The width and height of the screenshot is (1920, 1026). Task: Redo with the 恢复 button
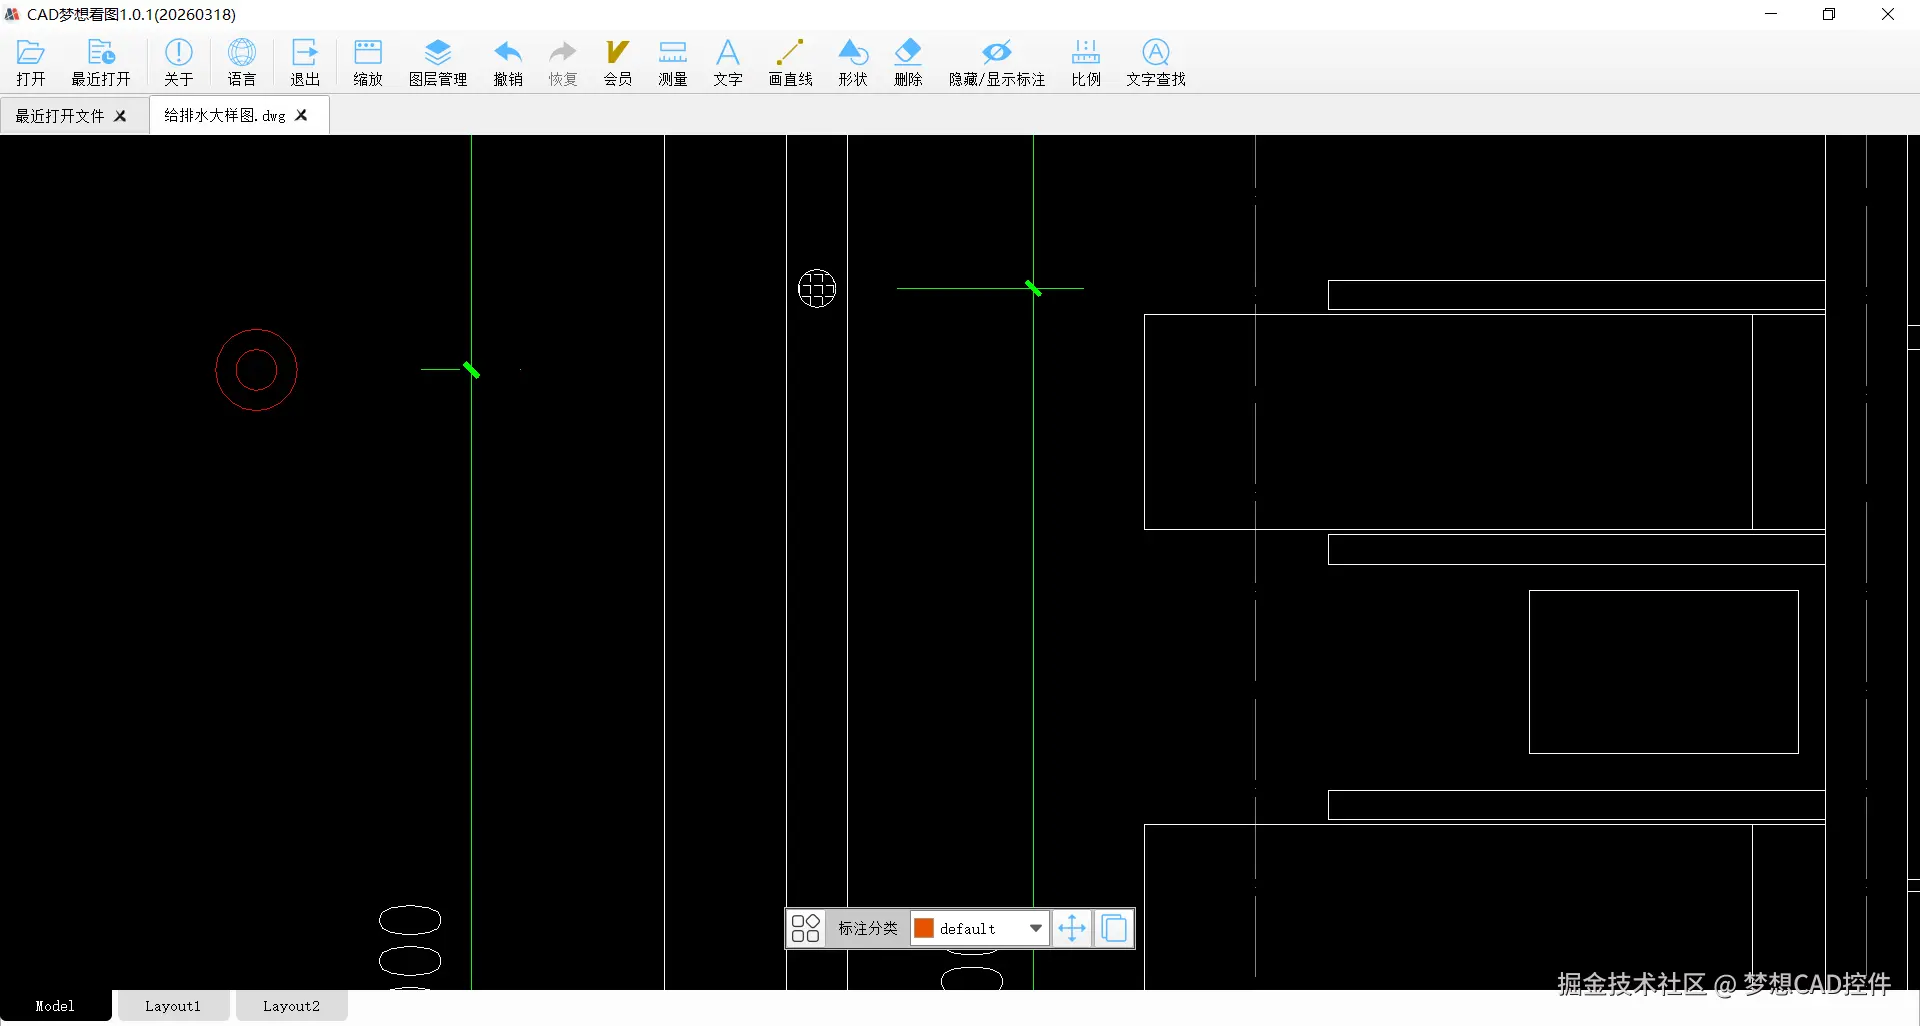563,63
